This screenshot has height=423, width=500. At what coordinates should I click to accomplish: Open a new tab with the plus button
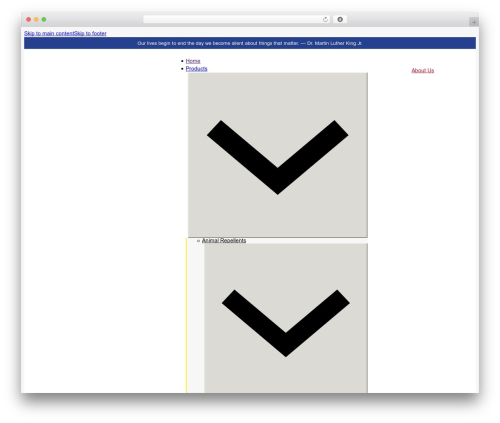(474, 22)
